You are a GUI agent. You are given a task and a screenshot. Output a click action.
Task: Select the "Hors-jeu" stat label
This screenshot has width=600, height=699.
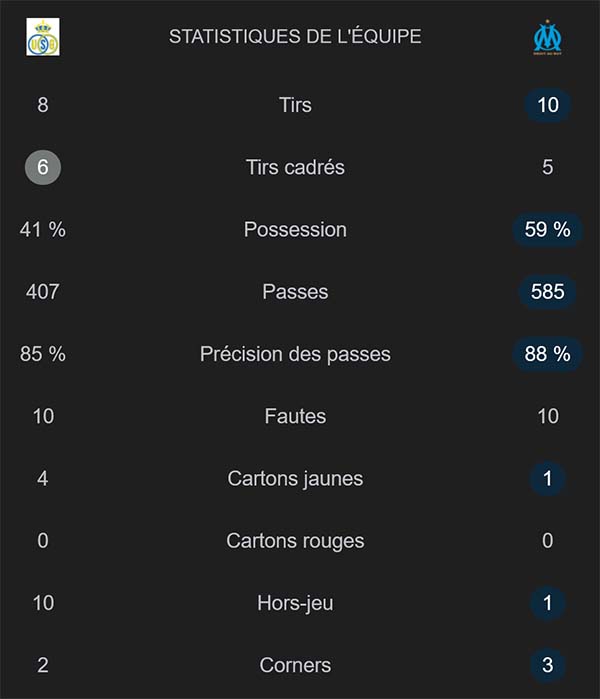pyautogui.click(x=295, y=603)
